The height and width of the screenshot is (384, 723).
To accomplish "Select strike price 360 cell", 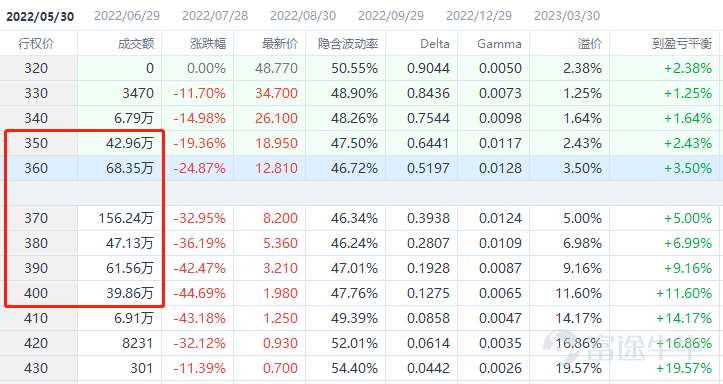I will click(x=39, y=168).
